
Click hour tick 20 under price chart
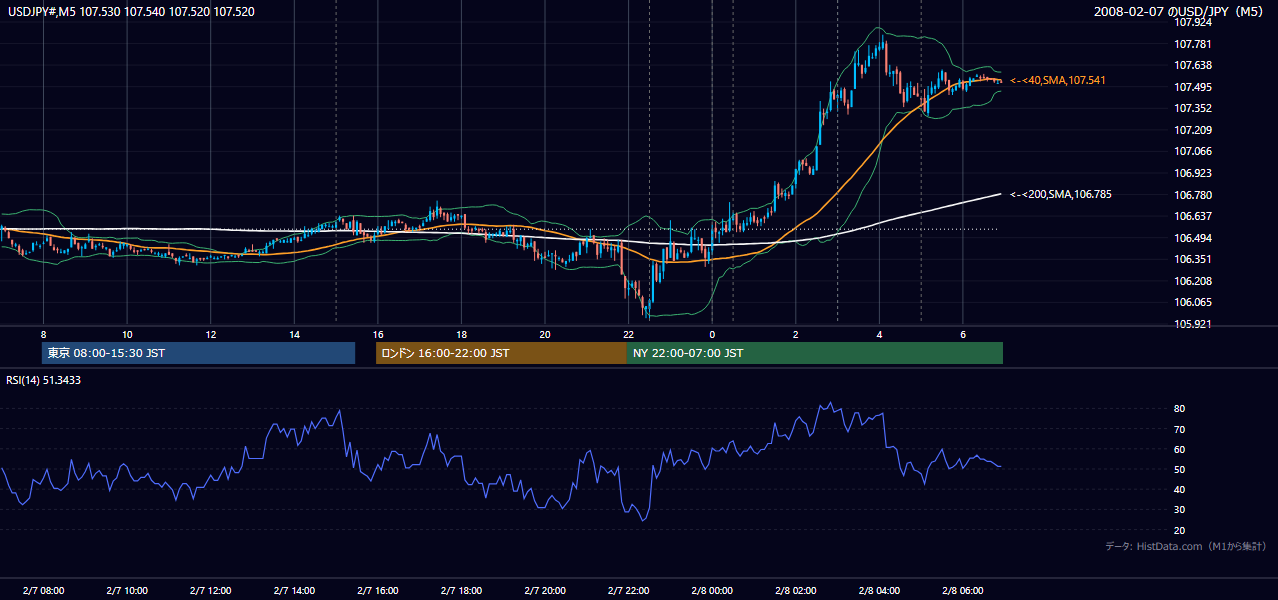click(x=545, y=335)
